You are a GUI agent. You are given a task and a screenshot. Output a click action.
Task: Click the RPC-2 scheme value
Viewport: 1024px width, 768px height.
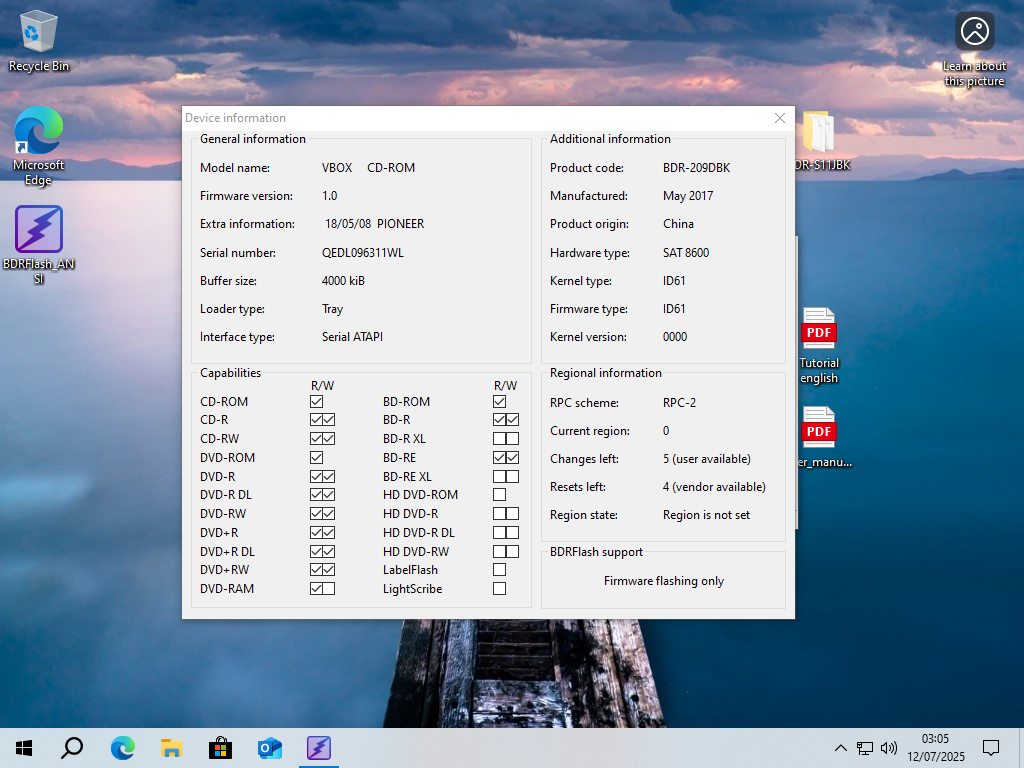[679, 403]
